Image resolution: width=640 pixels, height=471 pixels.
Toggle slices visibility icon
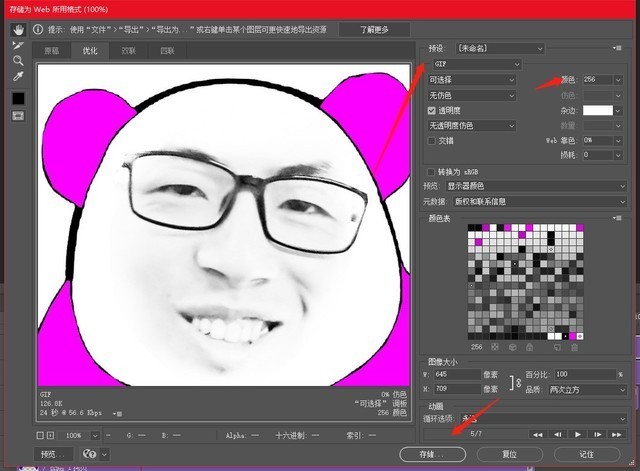[18, 116]
